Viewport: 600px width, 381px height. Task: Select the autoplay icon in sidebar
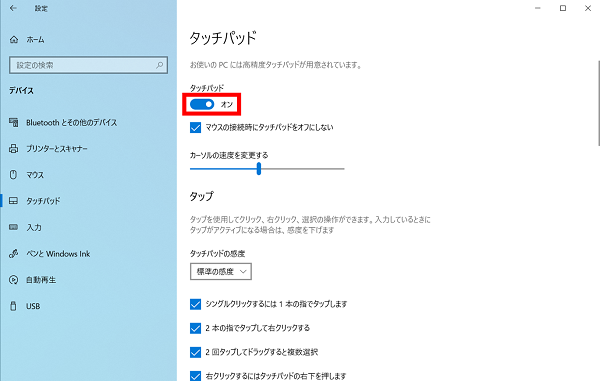click(x=13, y=280)
